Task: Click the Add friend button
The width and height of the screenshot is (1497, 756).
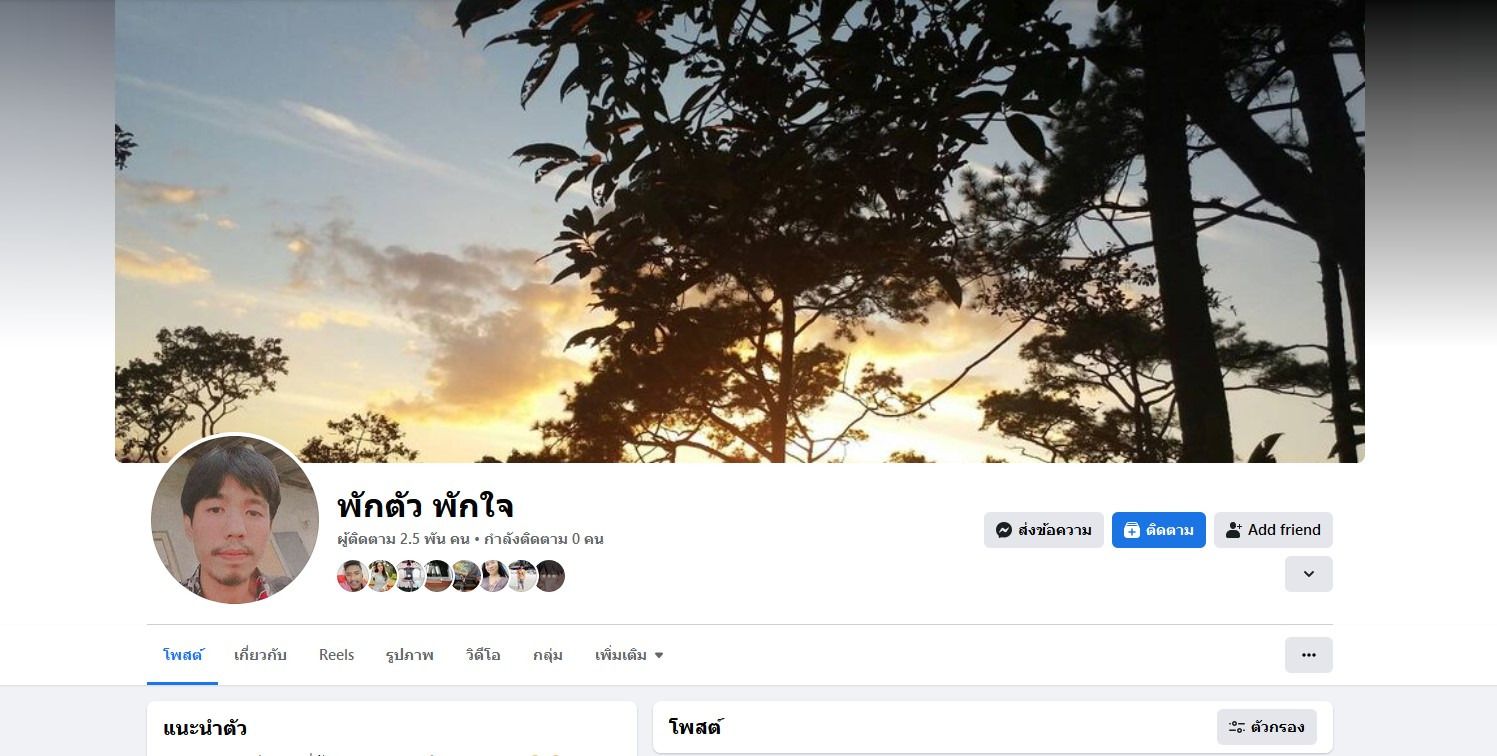Action: [1273, 530]
